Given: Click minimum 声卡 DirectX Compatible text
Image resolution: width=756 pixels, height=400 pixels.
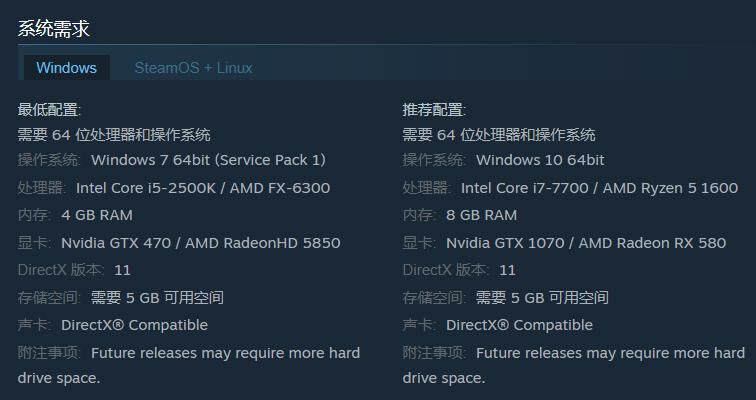Looking at the screenshot, I should pyautogui.click(x=134, y=325).
